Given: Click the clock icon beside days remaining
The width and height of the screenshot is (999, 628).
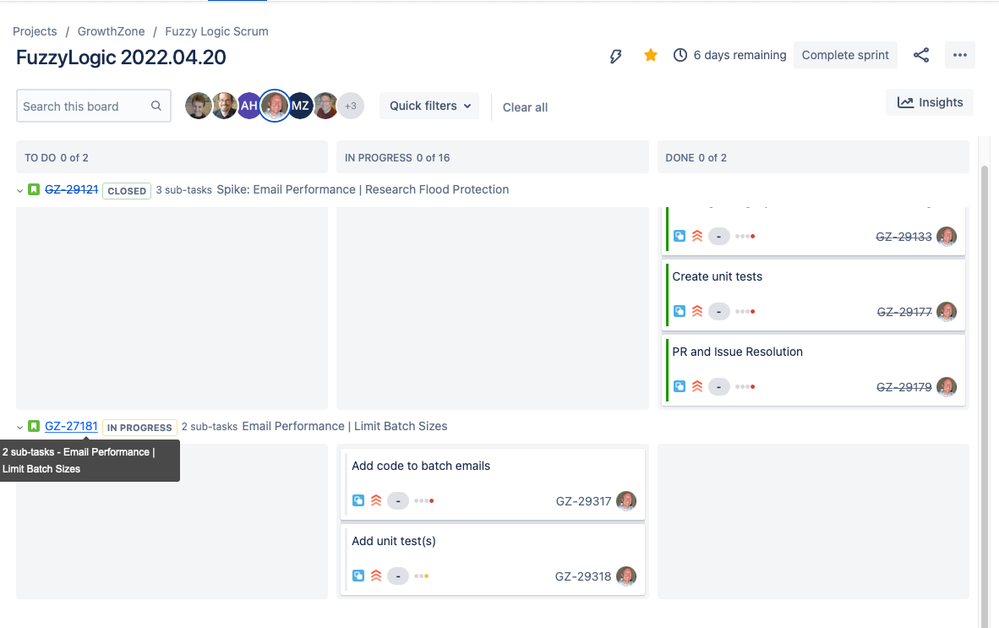Looking at the screenshot, I should 680,55.
